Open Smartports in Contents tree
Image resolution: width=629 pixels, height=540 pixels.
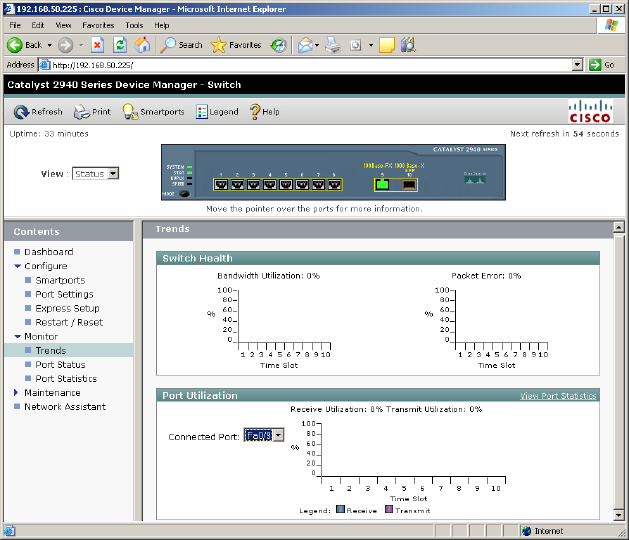[60, 280]
